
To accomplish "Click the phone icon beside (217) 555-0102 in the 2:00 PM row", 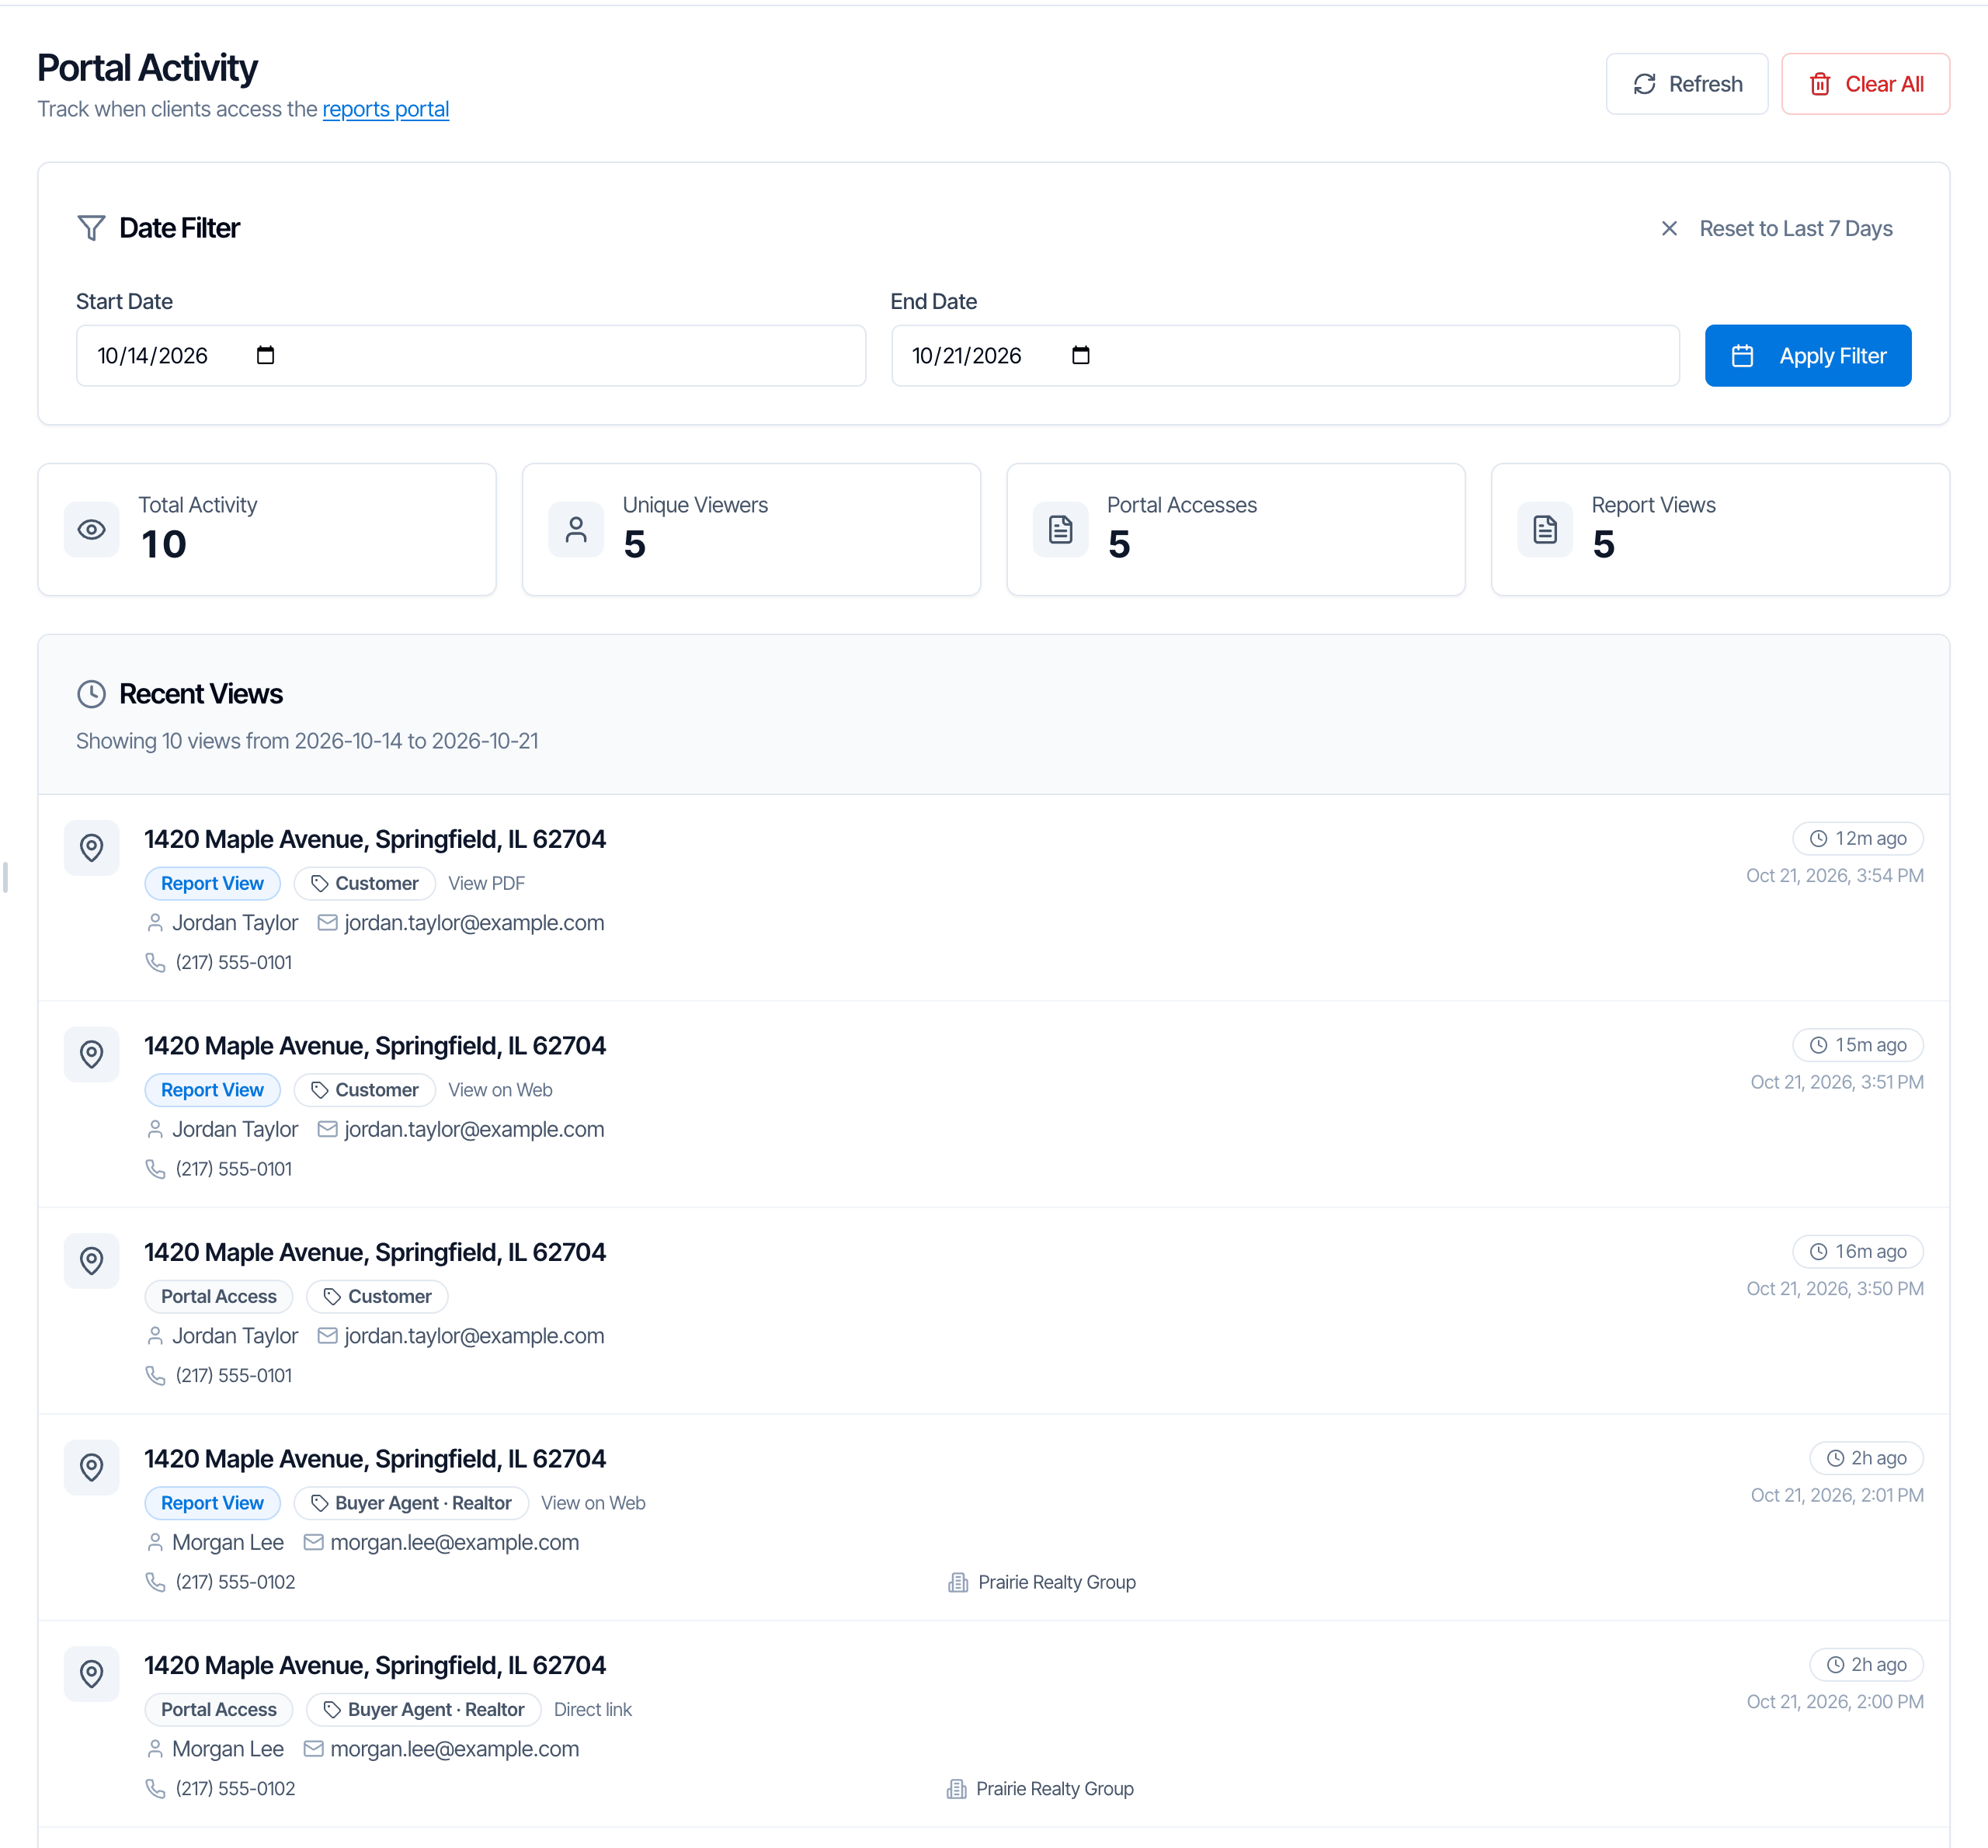I will click(x=155, y=1789).
